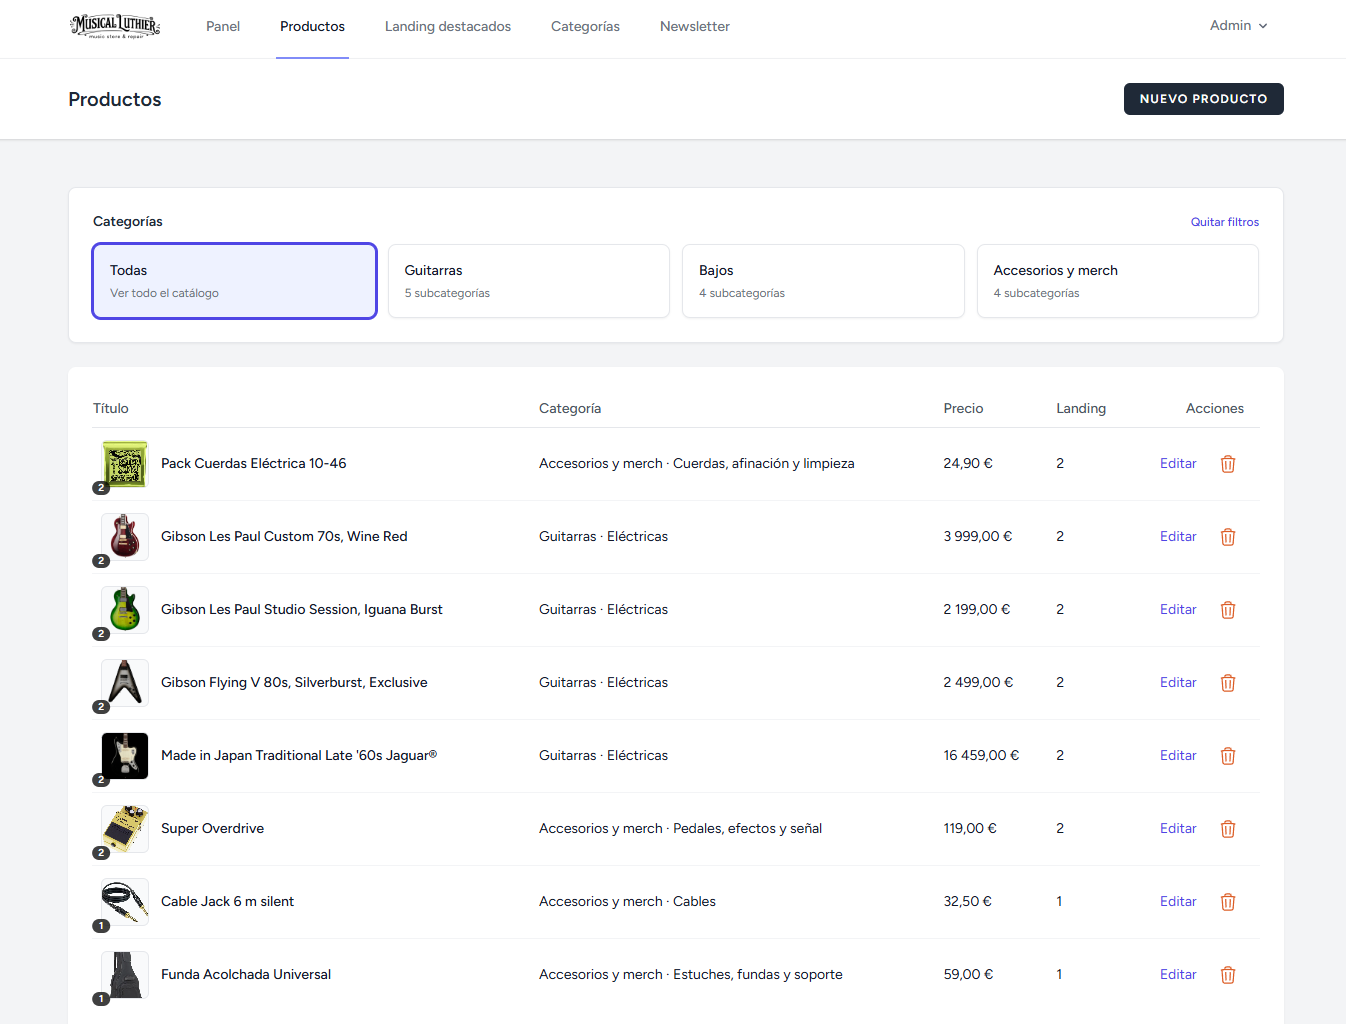Click the Jaguar guitar thumbnail
The width and height of the screenshot is (1346, 1024).
125,756
